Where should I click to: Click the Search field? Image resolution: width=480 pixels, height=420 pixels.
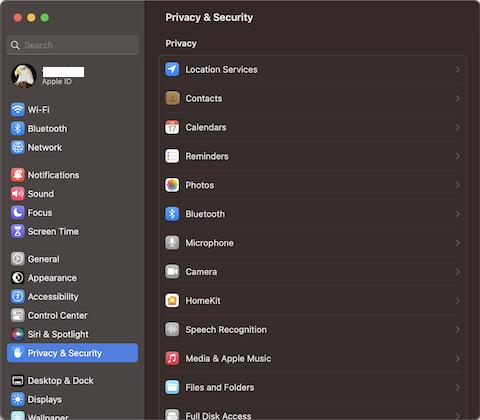point(72,45)
